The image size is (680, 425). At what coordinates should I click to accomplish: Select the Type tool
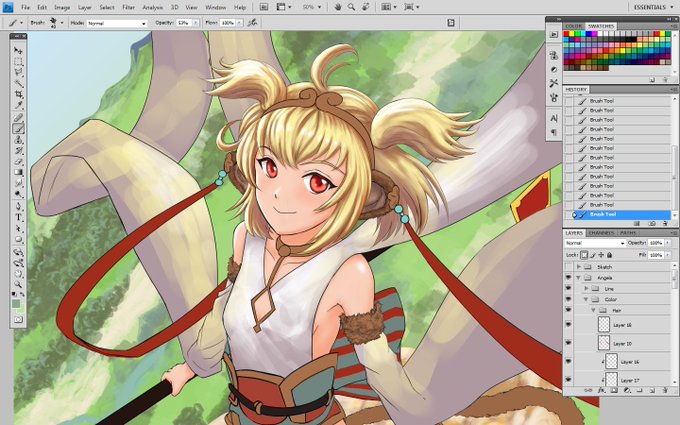(18, 217)
